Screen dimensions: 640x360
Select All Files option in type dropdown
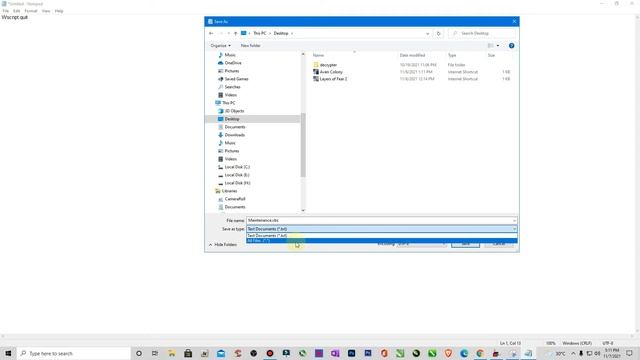[x=382, y=240]
